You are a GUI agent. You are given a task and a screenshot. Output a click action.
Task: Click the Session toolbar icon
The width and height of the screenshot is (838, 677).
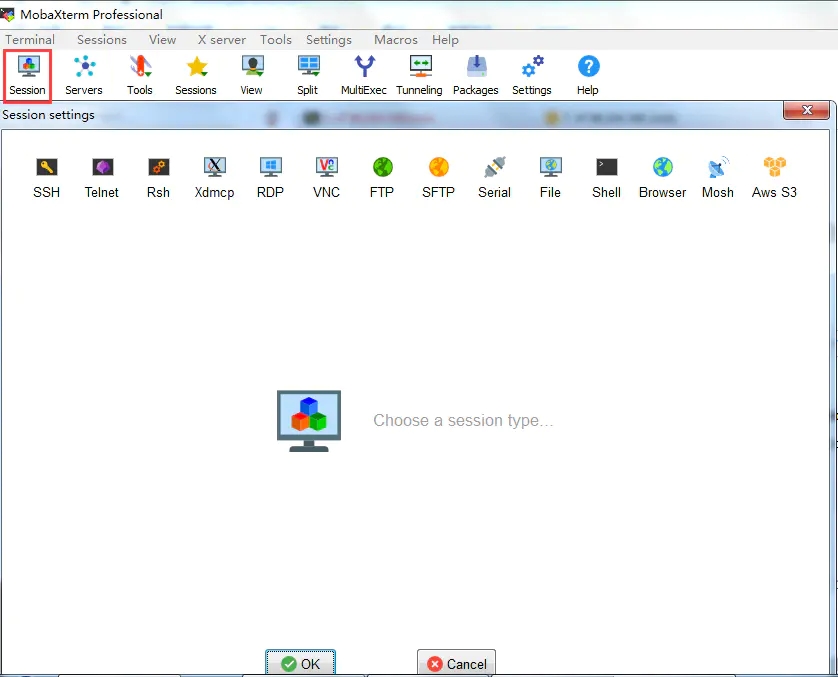(27, 74)
